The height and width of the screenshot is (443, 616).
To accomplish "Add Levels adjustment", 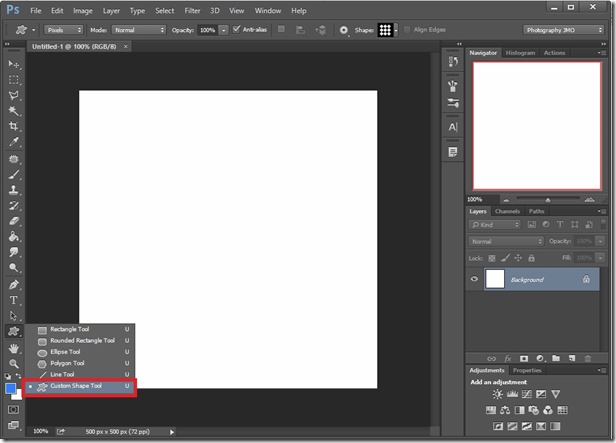I will 512,394.
